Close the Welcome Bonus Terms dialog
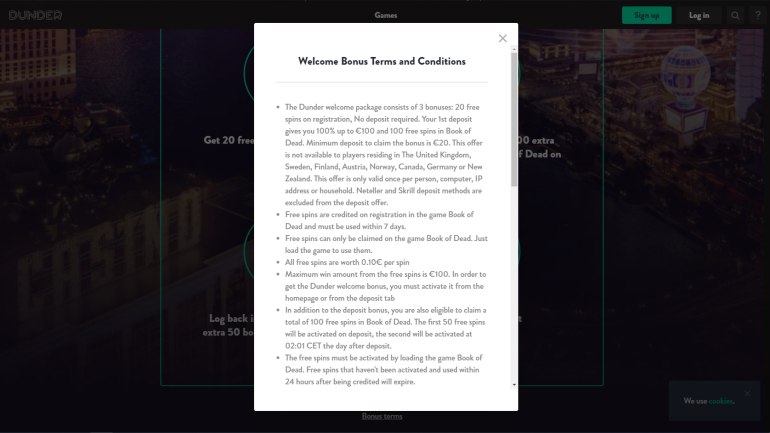The image size is (770, 433). [x=502, y=38]
